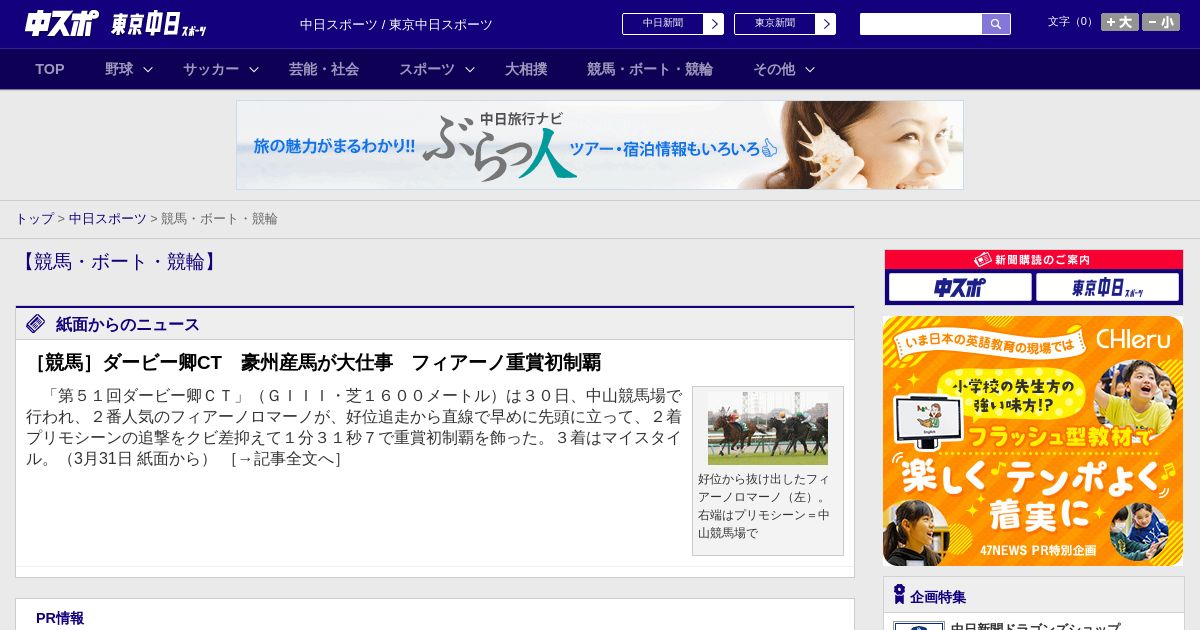1200x630 pixels.
Task: Click the 東京中日スポーツ logo in header
Action: pos(159,24)
